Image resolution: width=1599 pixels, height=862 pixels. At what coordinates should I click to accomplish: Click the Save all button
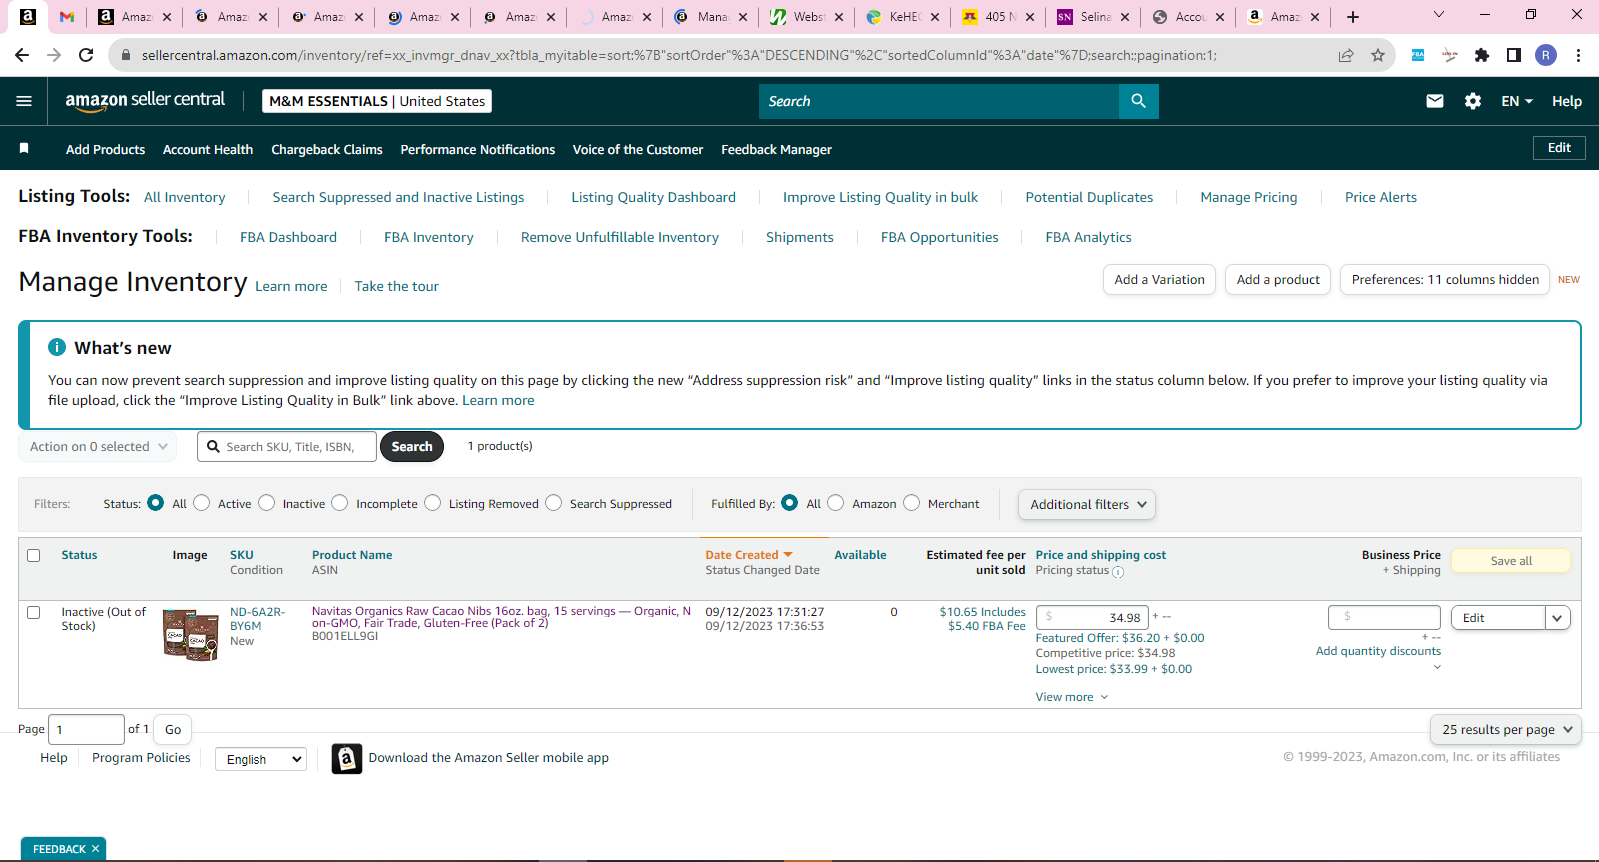coord(1511,561)
